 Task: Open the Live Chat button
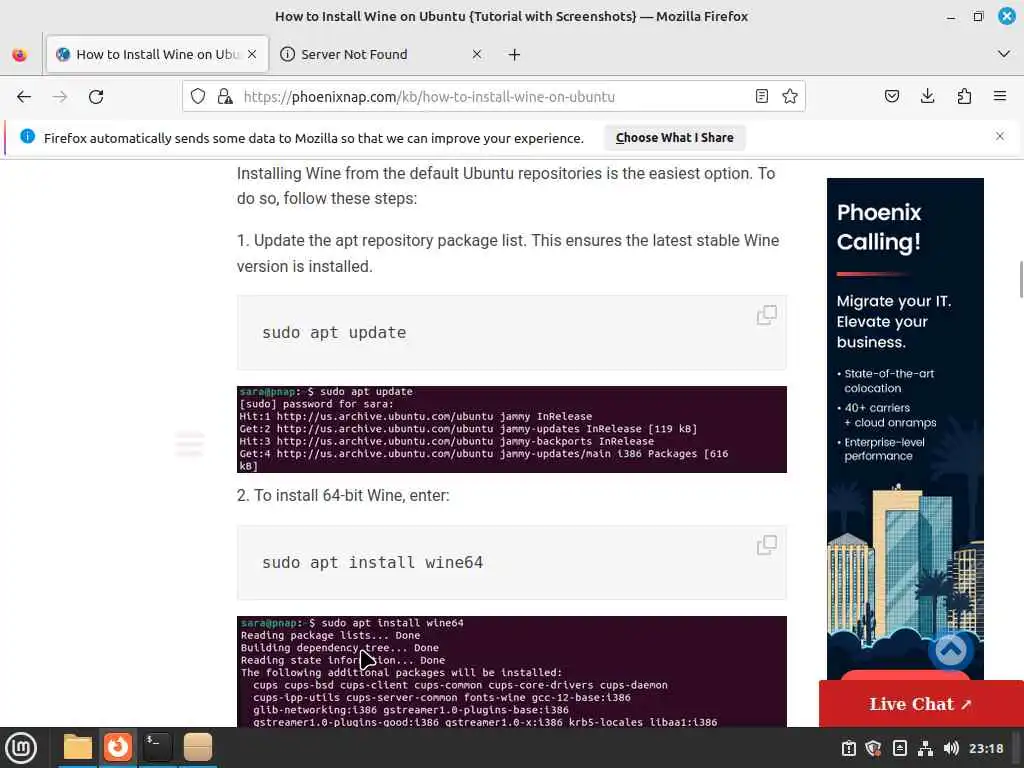point(921,704)
